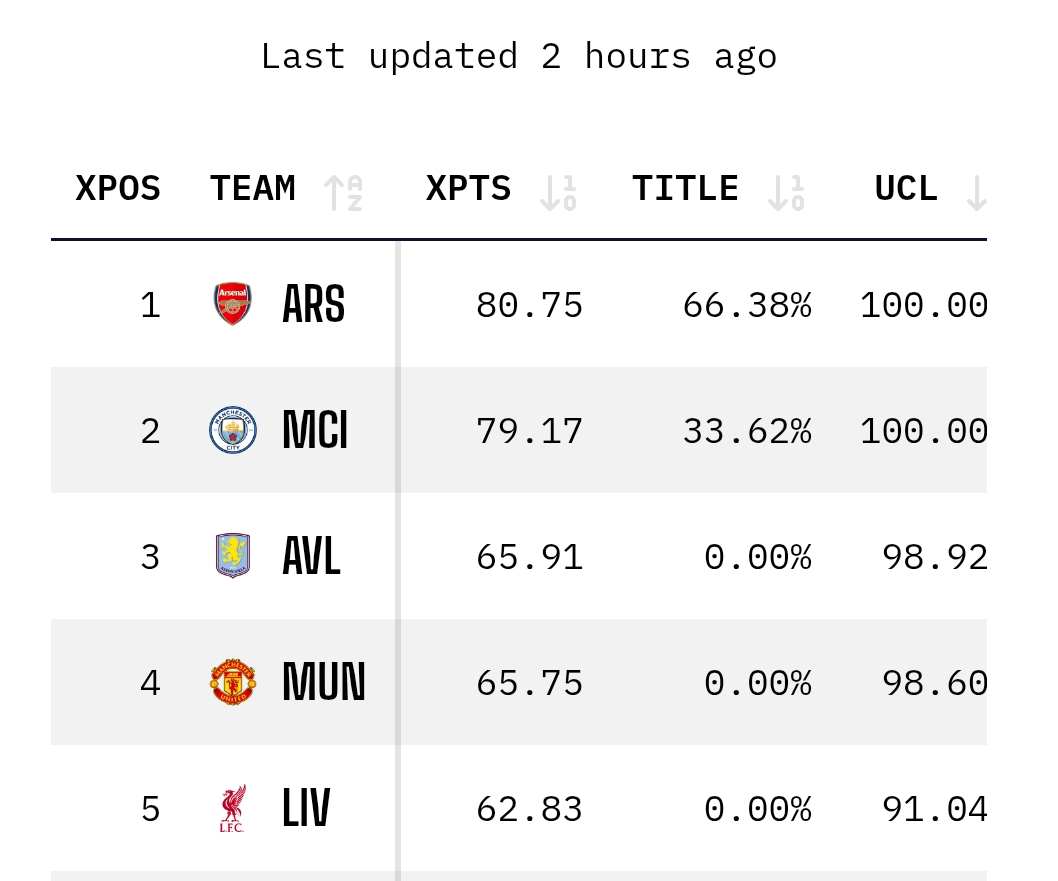Click the Aston Villa crest
Screen dimensions: 1058x881
(233, 556)
